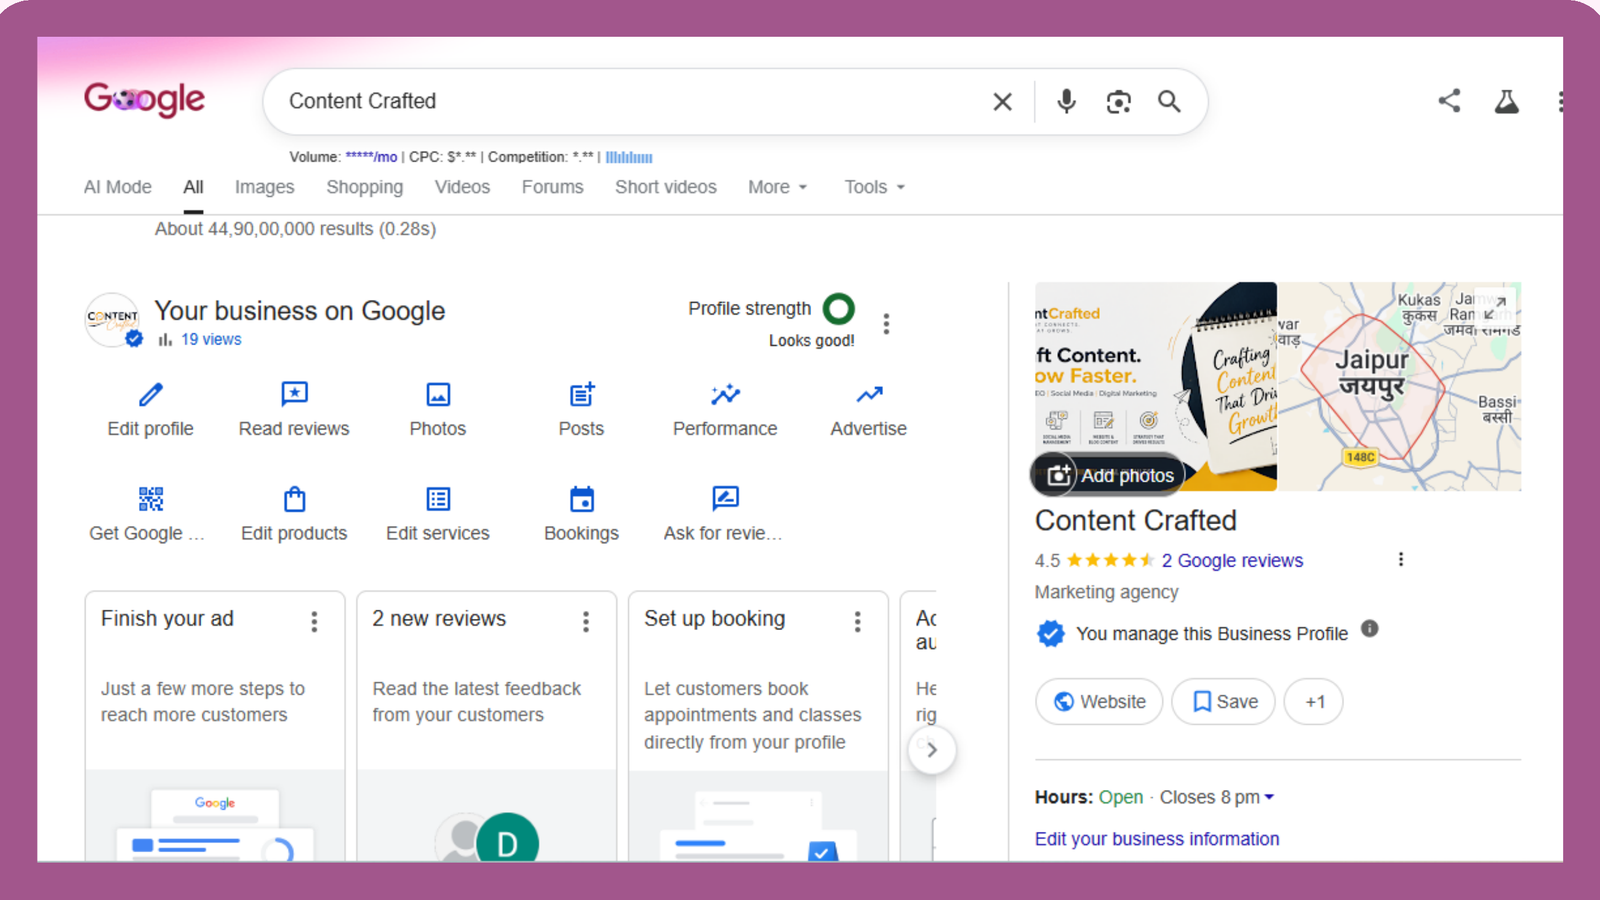
Task: Switch to AI Mode tab
Action: tap(118, 187)
